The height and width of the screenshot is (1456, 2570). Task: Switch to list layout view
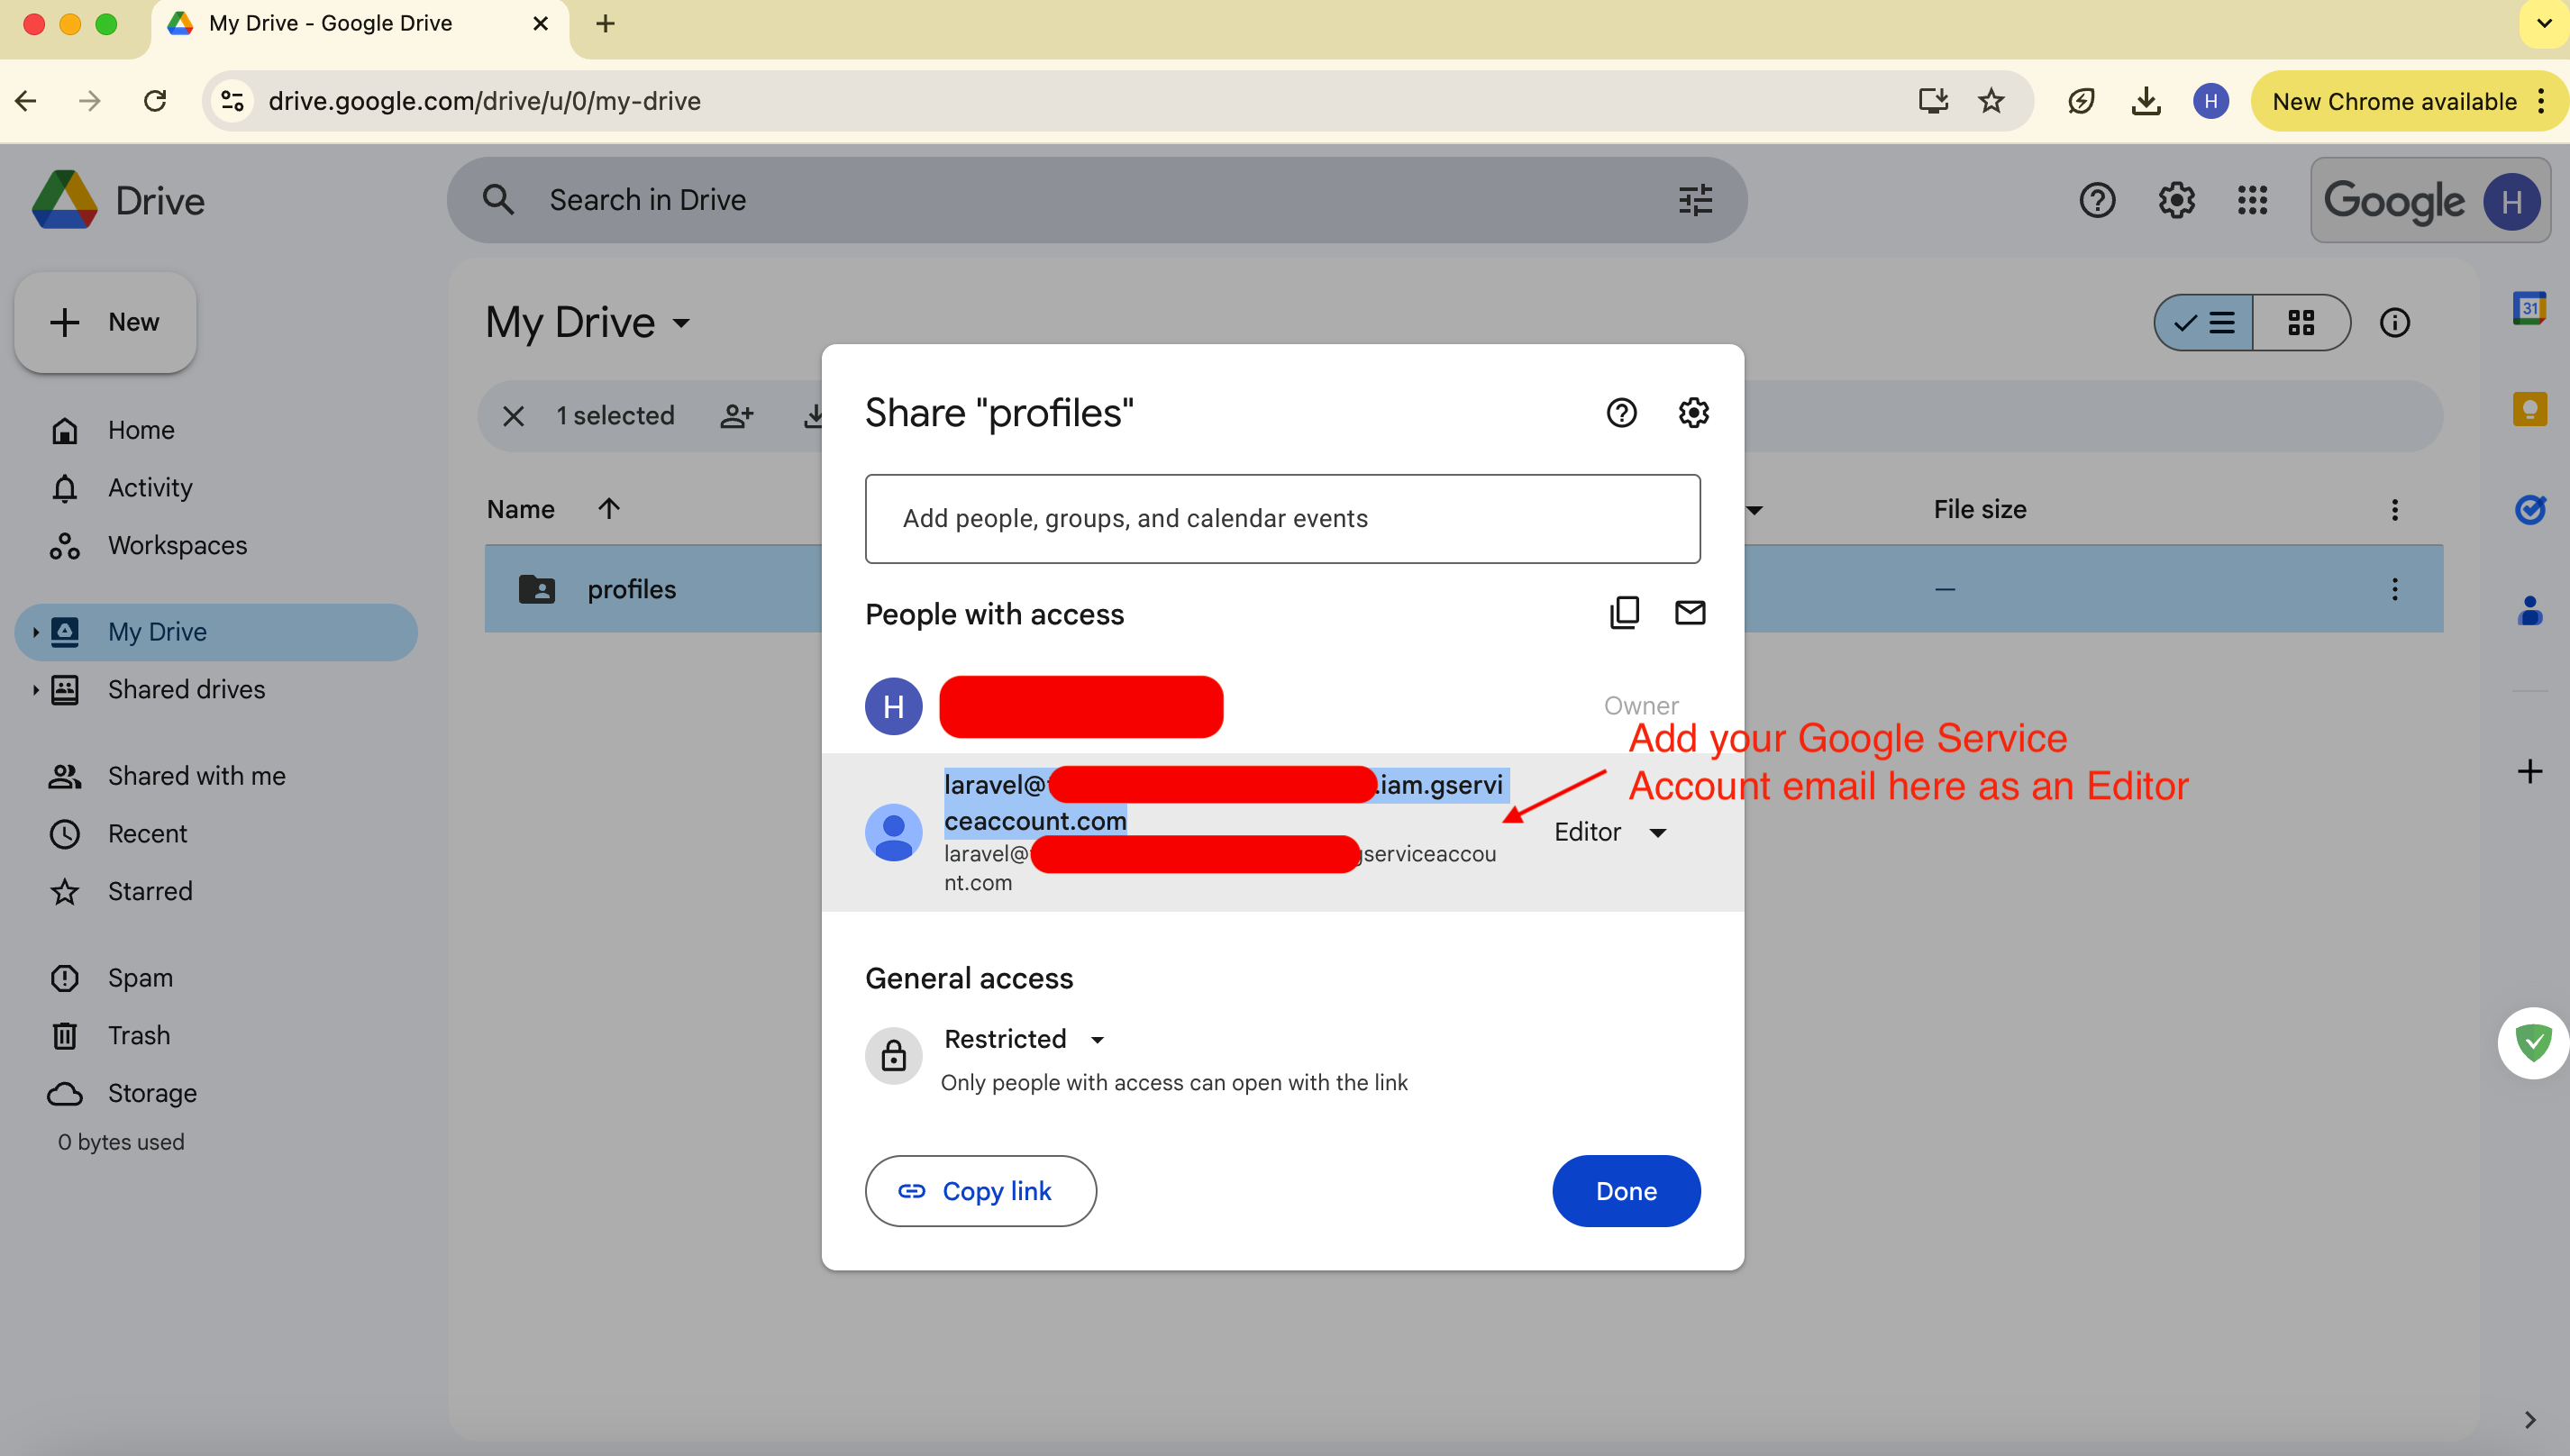tap(2204, 322)
